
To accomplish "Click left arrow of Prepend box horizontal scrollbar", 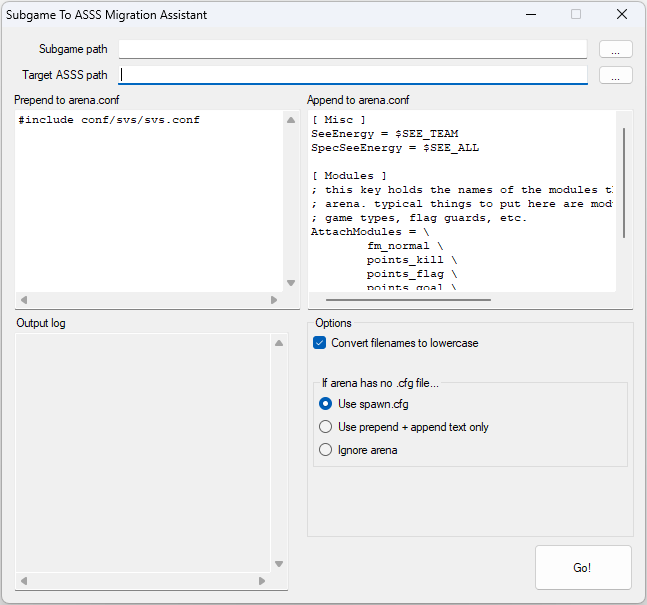I will pos(24,300).
